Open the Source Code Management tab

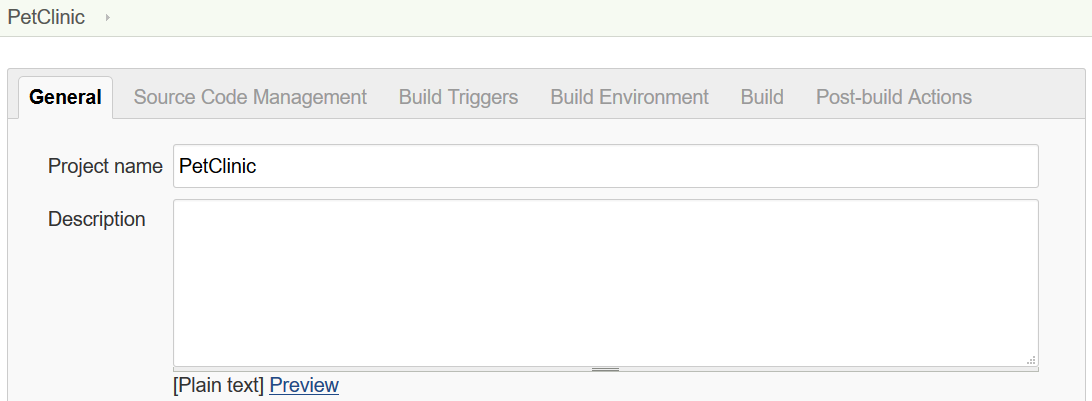pyautogui.click(x=250, y=97)
